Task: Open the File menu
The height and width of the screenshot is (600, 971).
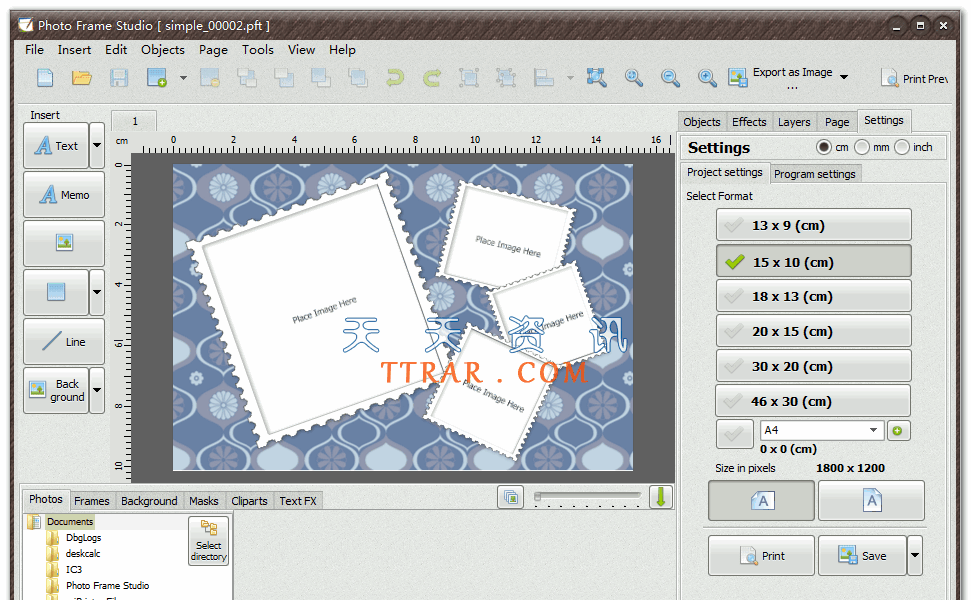Action: pyautogui.click(x=34, y=50)
